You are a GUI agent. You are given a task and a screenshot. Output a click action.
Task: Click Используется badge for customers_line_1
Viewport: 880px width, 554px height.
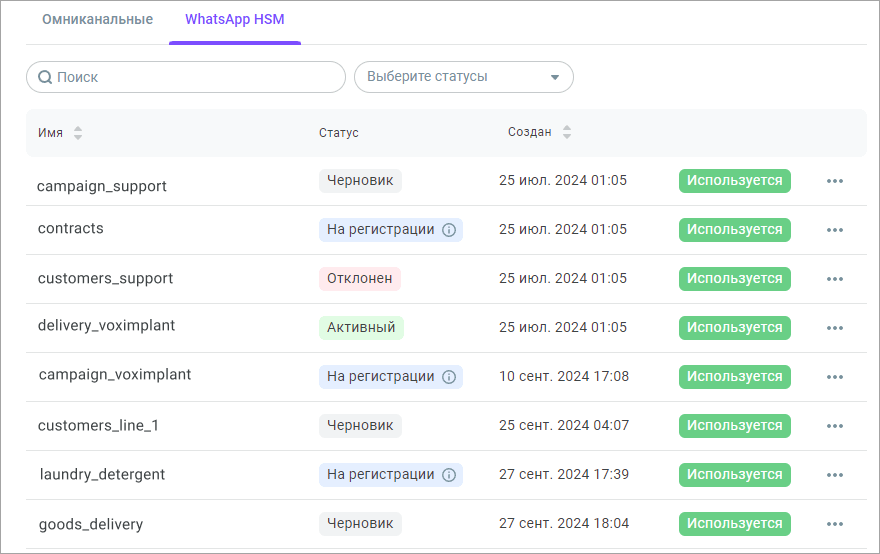pos(735,425)
